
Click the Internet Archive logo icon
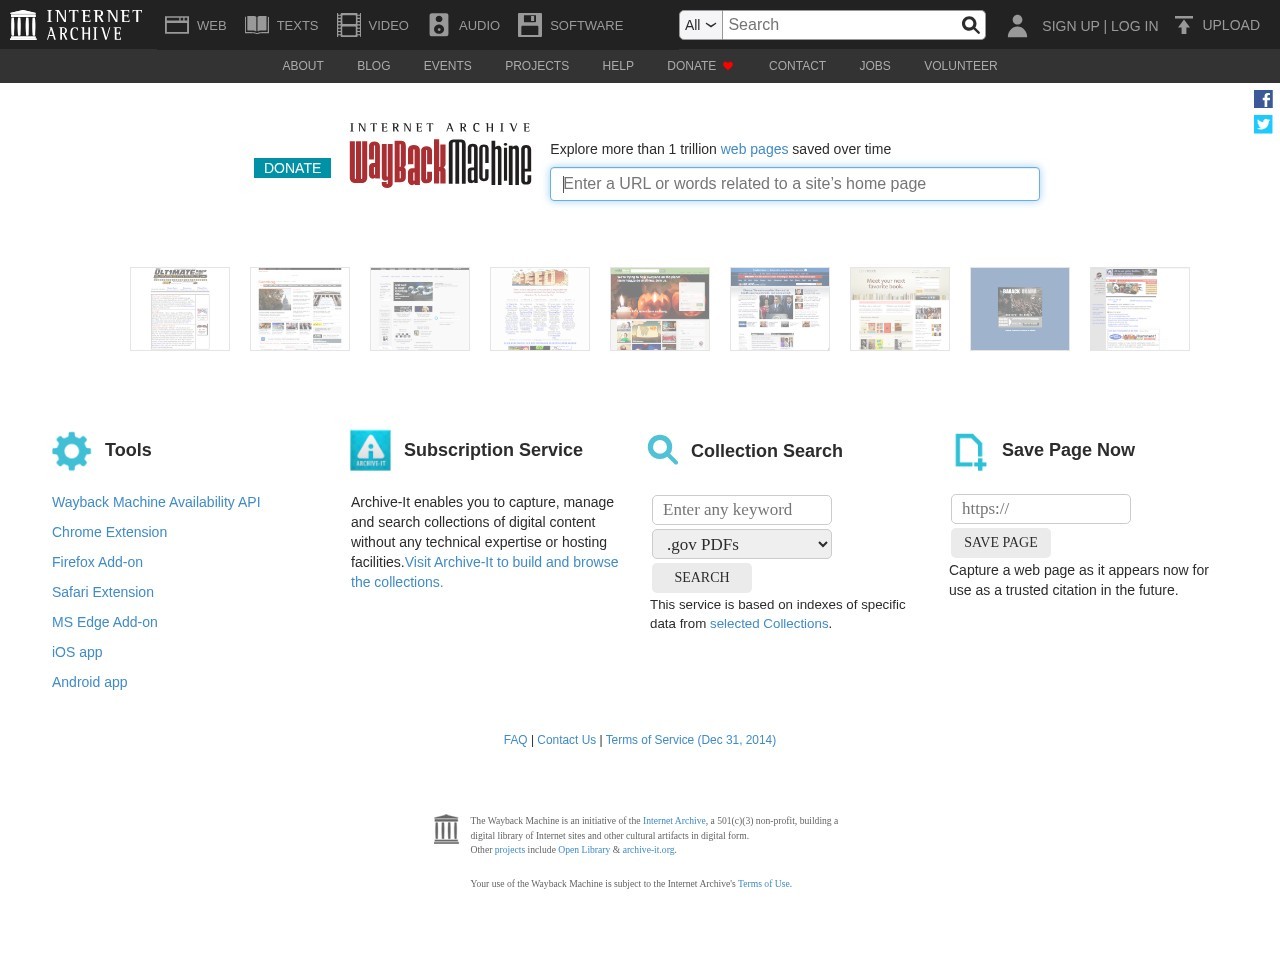[23, 25]
